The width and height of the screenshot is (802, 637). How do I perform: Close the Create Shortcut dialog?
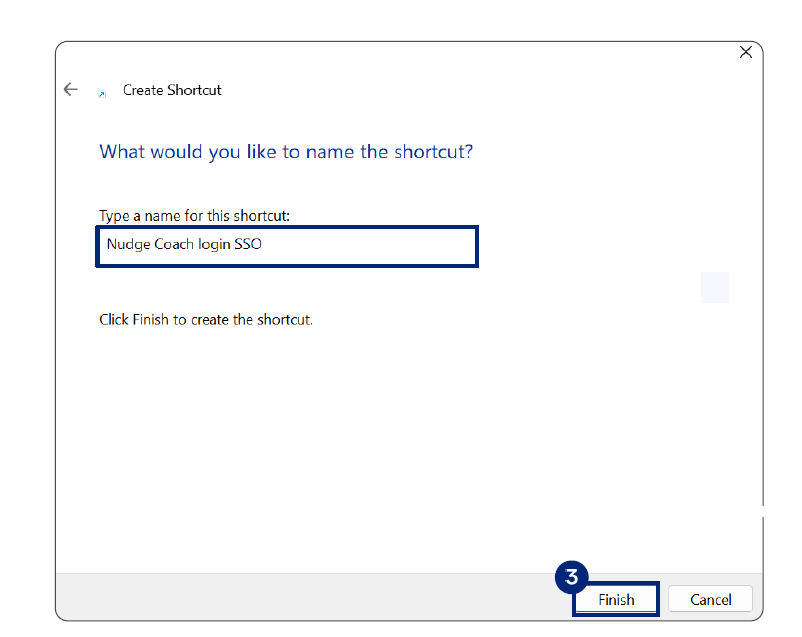point(745,52)
